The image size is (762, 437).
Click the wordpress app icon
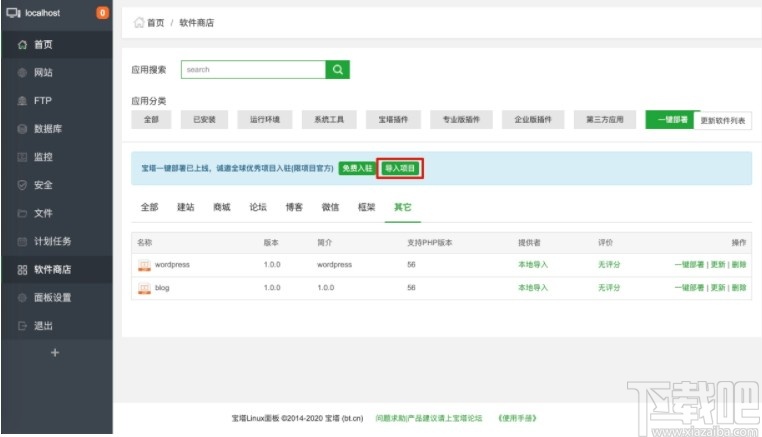coord(144,265)
